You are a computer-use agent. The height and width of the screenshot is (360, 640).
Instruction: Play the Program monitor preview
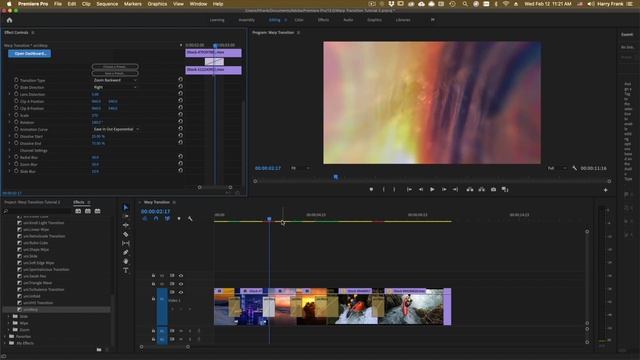(432, 189)
